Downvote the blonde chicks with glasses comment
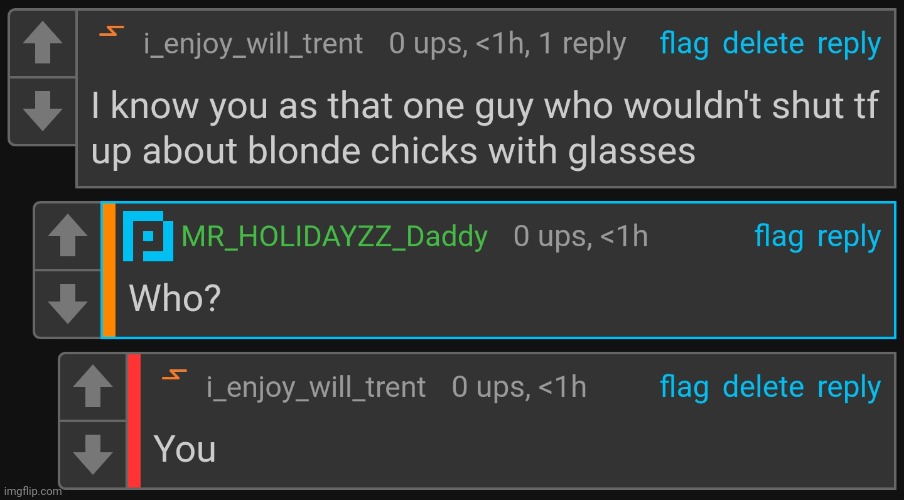 42,109
